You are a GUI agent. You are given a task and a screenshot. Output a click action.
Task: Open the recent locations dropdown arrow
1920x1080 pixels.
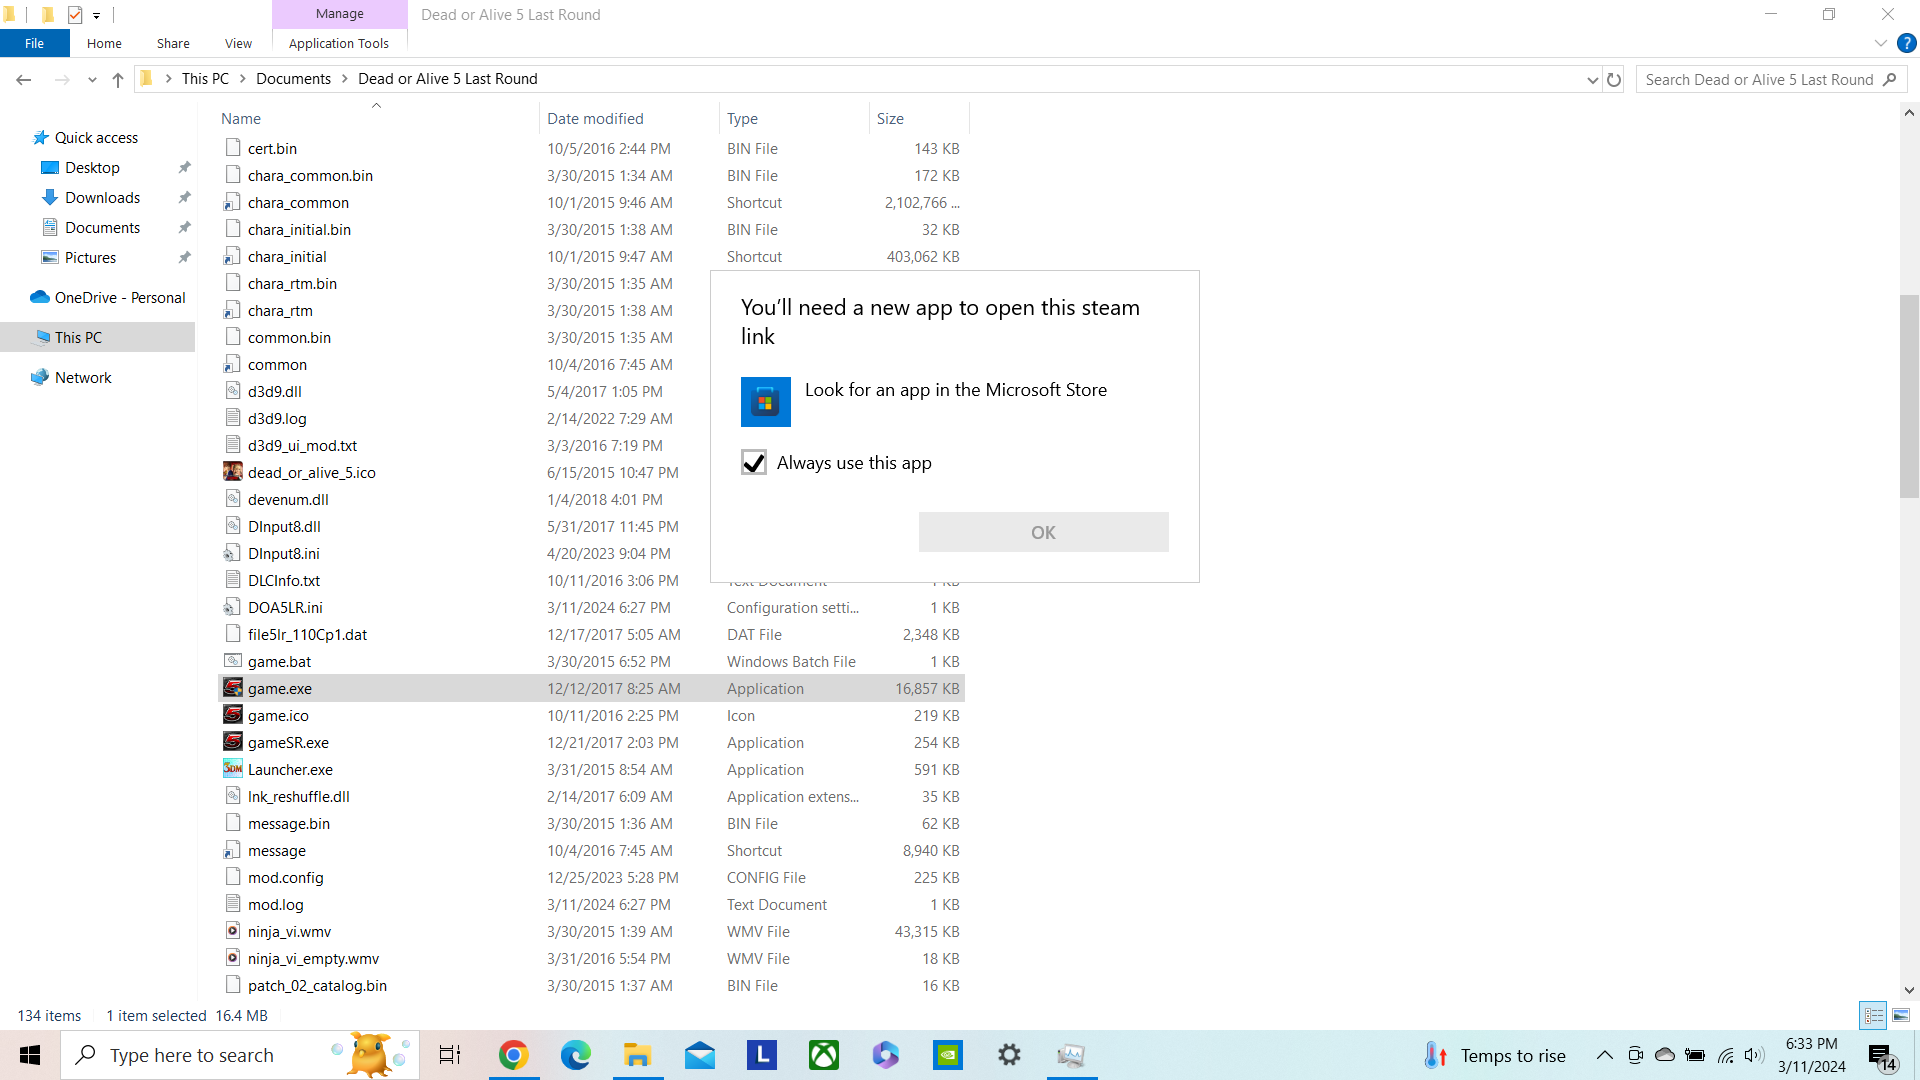tap(92, 80)
